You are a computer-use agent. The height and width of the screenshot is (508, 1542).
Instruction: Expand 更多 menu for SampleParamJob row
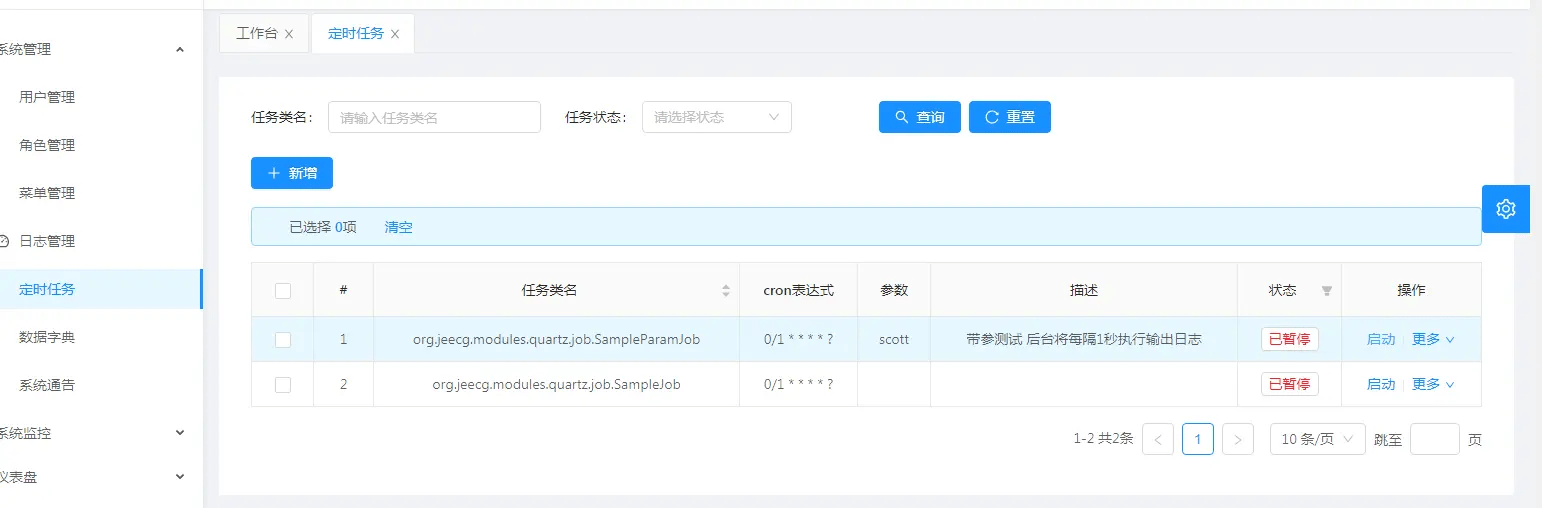pos(1432,340)
